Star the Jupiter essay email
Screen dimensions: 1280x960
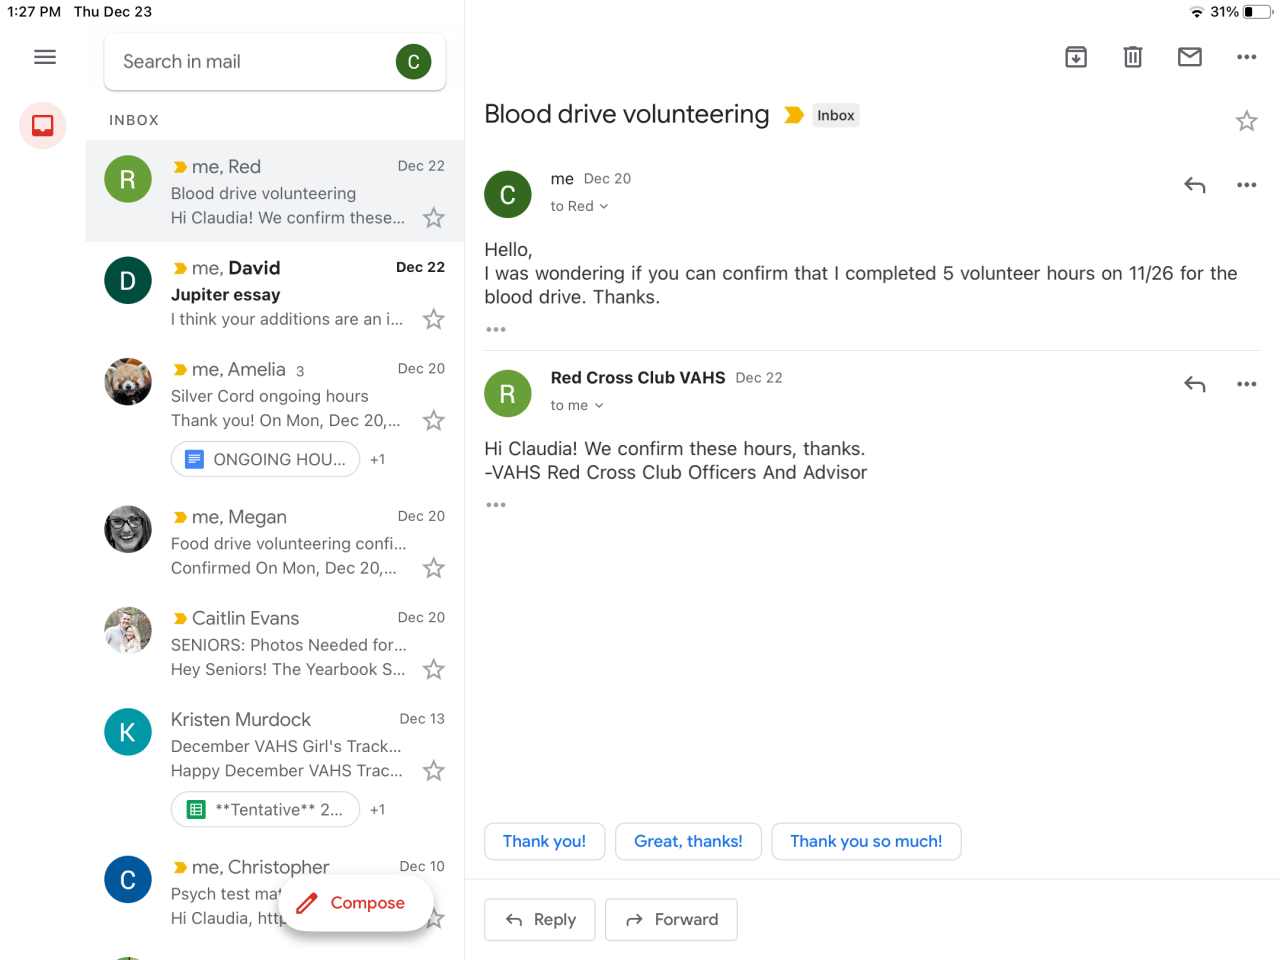[433, 319]
